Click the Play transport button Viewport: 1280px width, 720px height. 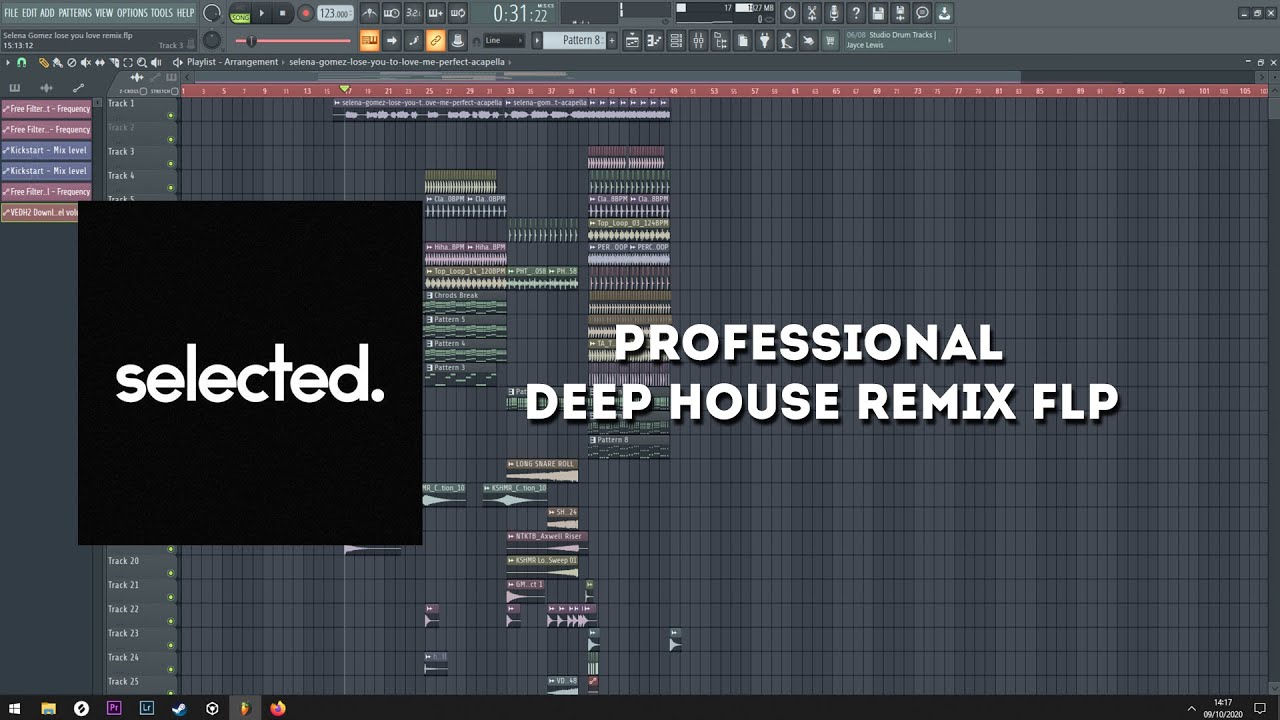pos(262,13)
